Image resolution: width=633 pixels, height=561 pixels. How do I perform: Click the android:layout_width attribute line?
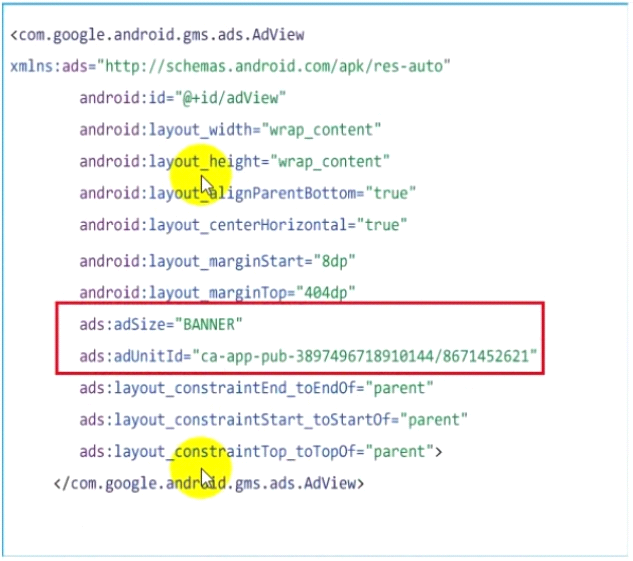tap(231, 130)
